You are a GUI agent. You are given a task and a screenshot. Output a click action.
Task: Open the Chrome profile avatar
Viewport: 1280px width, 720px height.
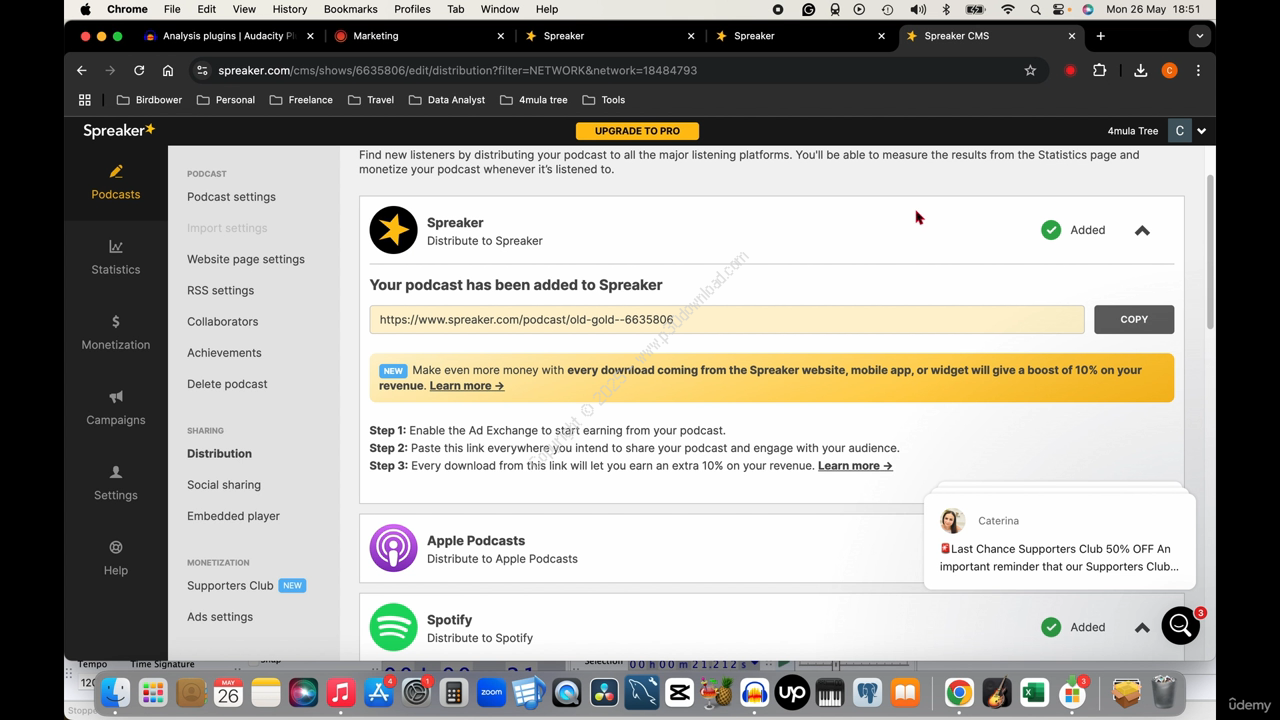coord(1169,70)
